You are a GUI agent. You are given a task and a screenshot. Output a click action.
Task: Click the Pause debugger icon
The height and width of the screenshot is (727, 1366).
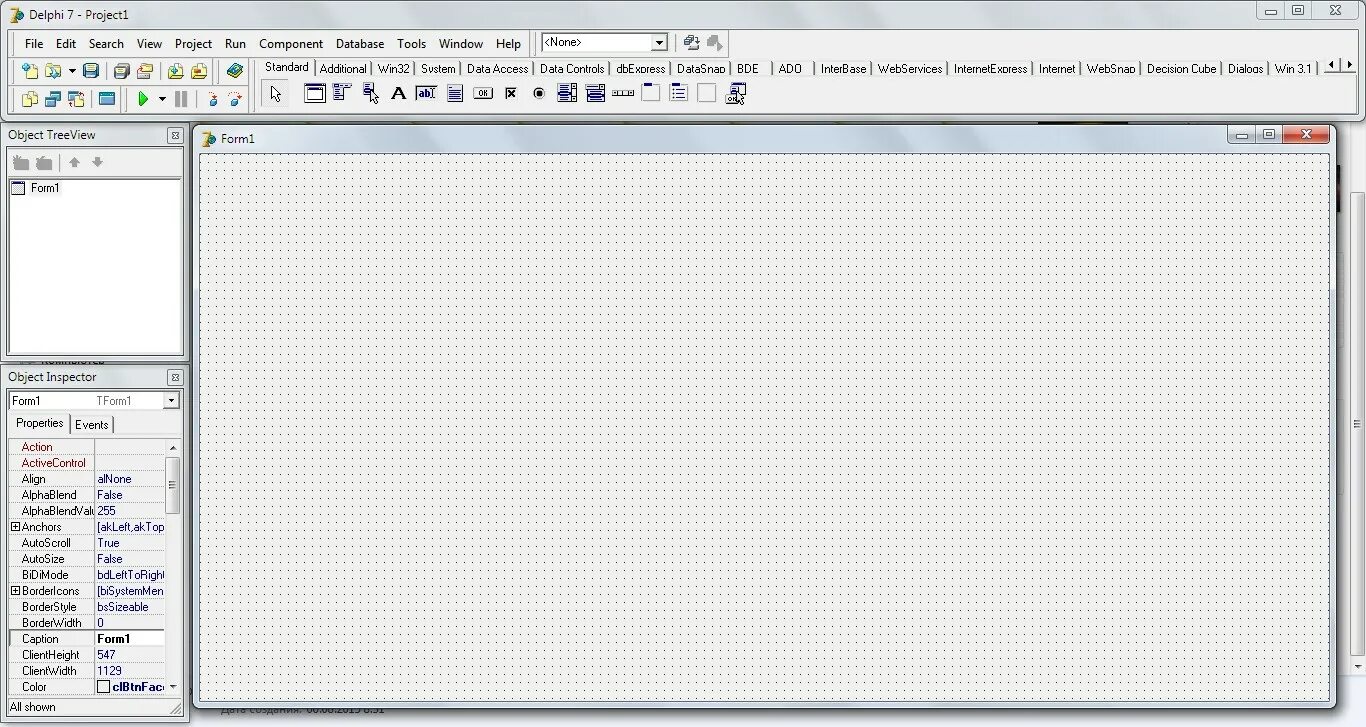(181, 99)
